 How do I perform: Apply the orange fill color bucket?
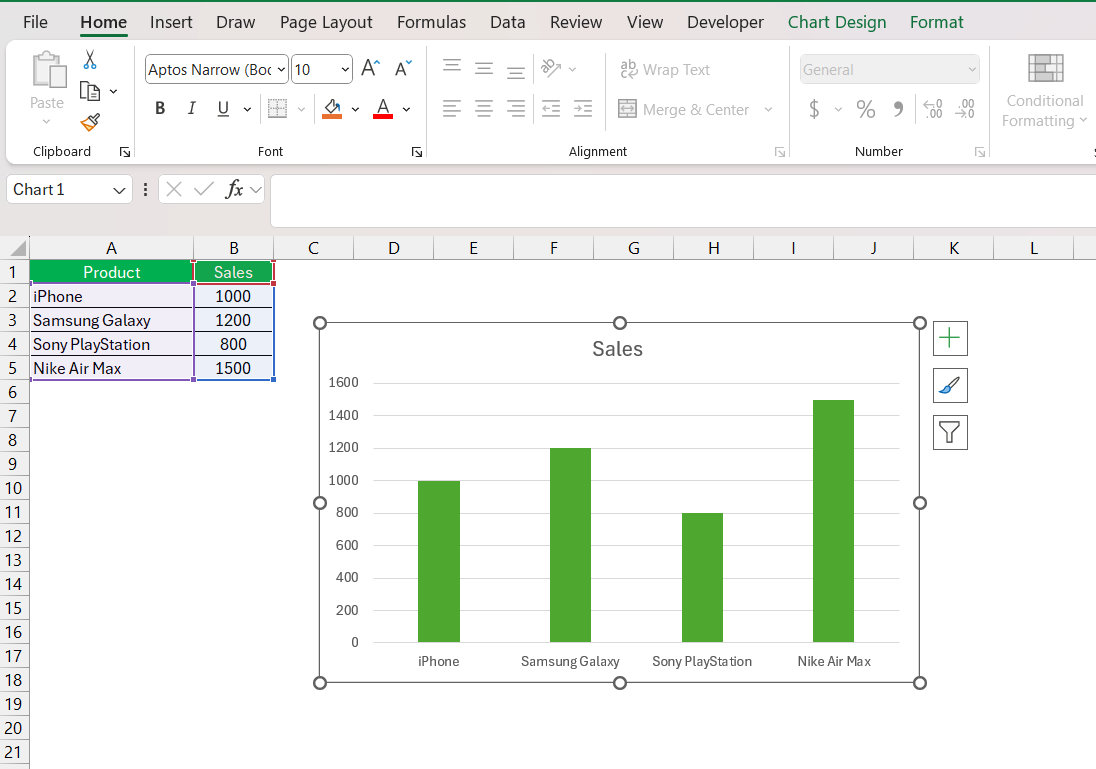click(x=332, y=108)
